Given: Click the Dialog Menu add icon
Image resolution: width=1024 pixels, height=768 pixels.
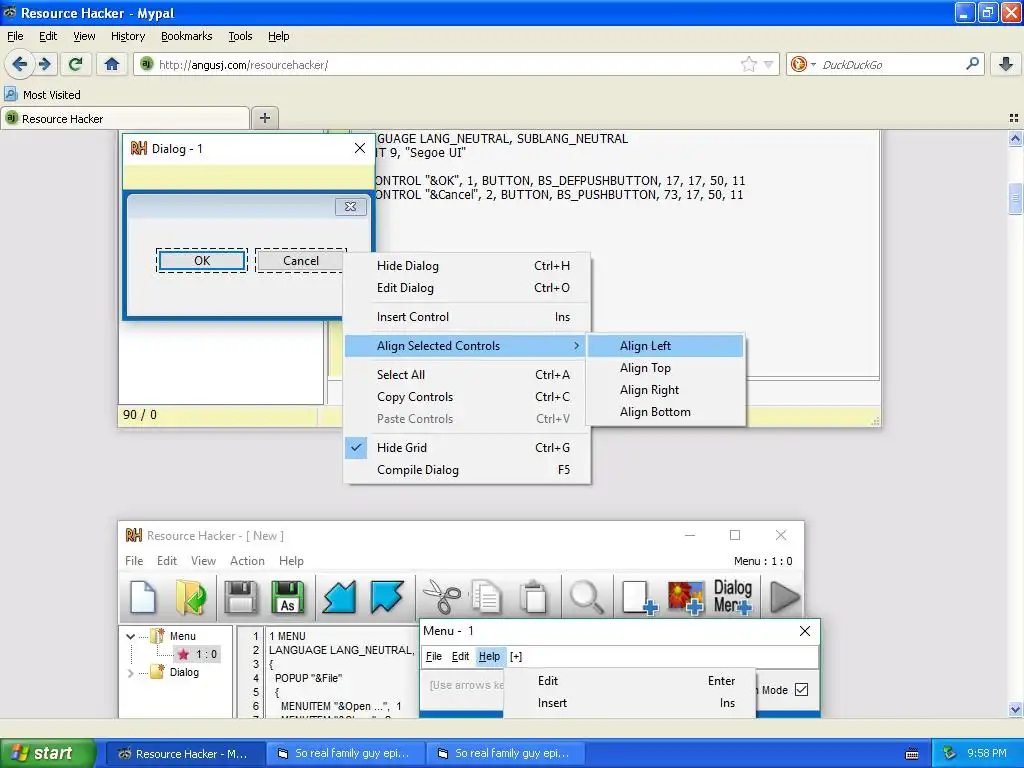Looking at the screenshot, I should [733, 597].
